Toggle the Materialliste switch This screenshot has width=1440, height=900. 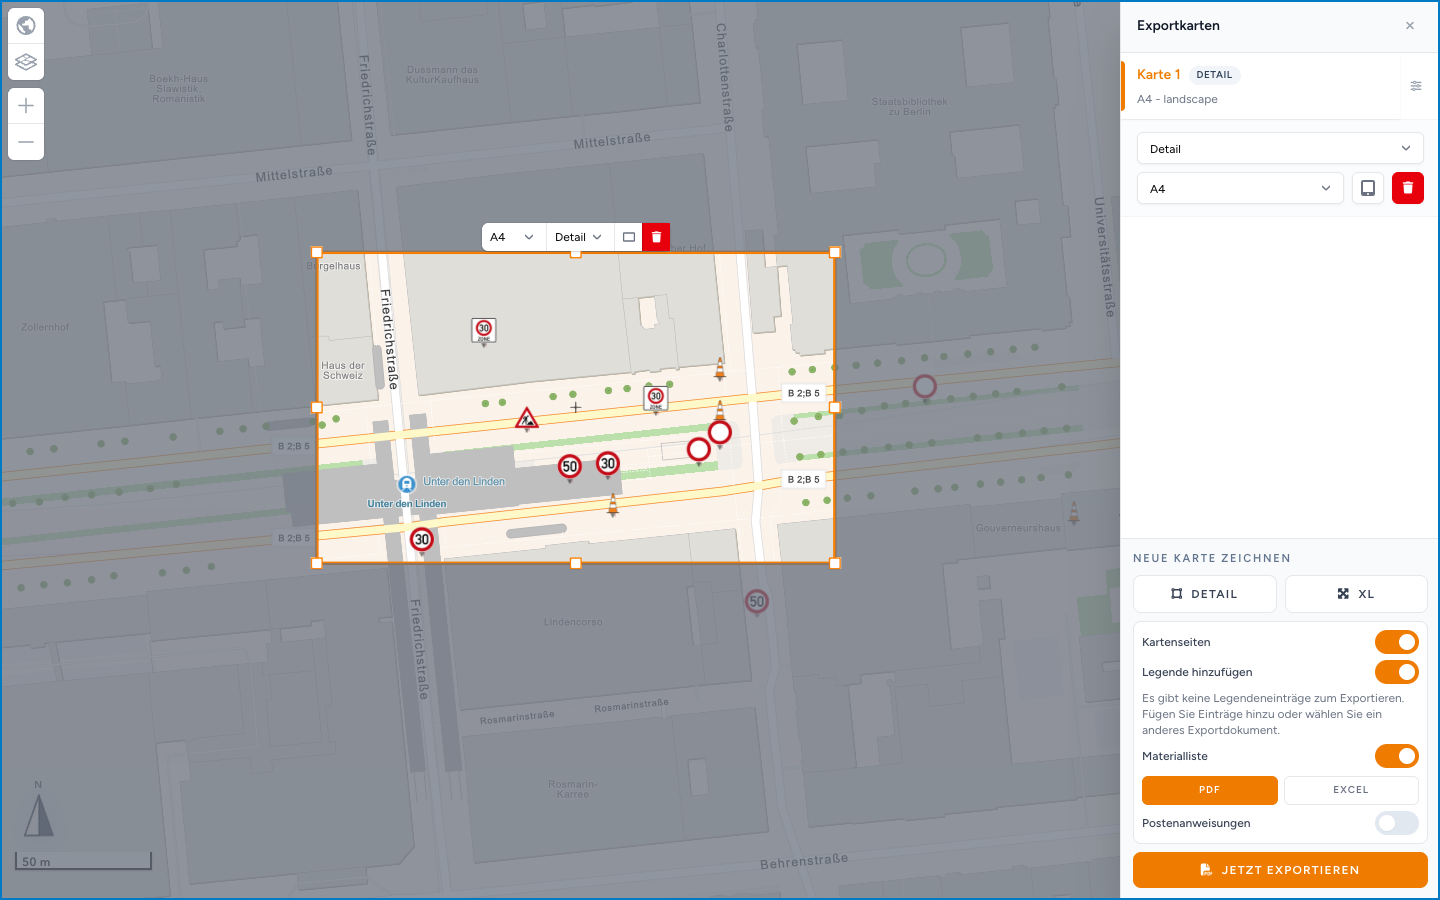point(1396,756)
